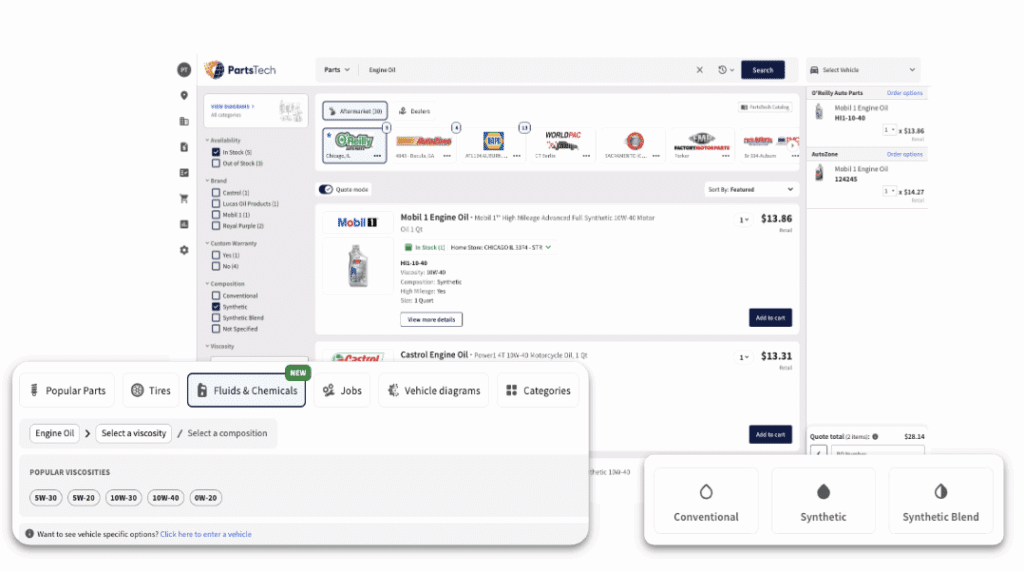The image size is (1024, 572).
Task: Click the quote total info icon
Action: (875, 437)
